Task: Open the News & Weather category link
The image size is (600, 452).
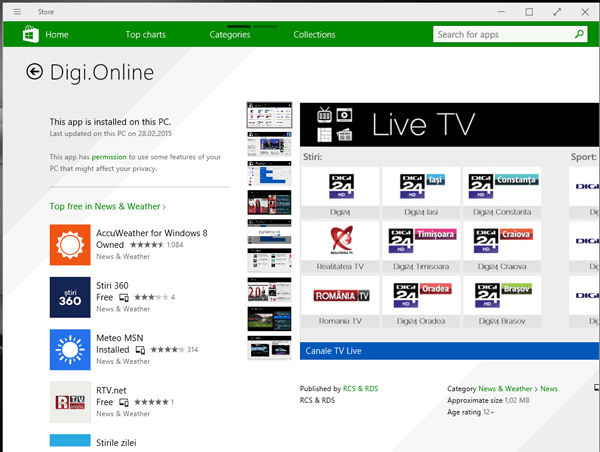Action: point(505,389)
